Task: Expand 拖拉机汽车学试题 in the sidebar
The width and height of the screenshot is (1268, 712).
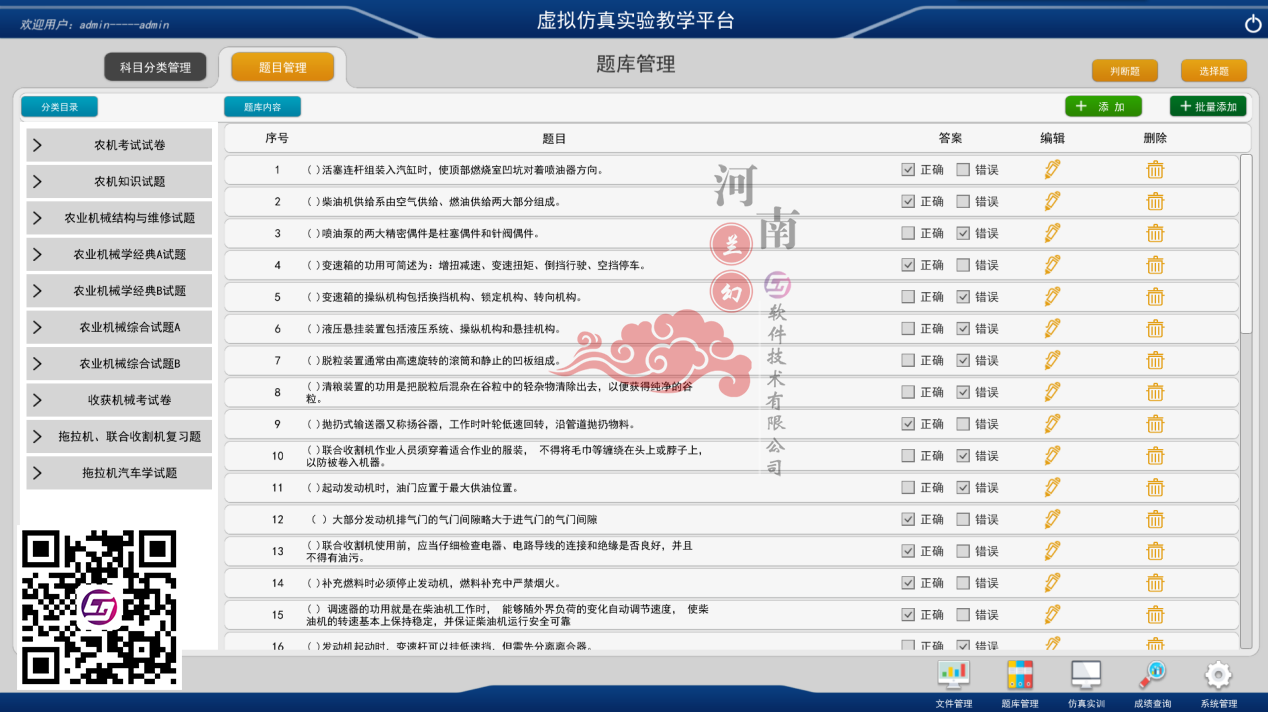Action: click(x=118, y=472)
